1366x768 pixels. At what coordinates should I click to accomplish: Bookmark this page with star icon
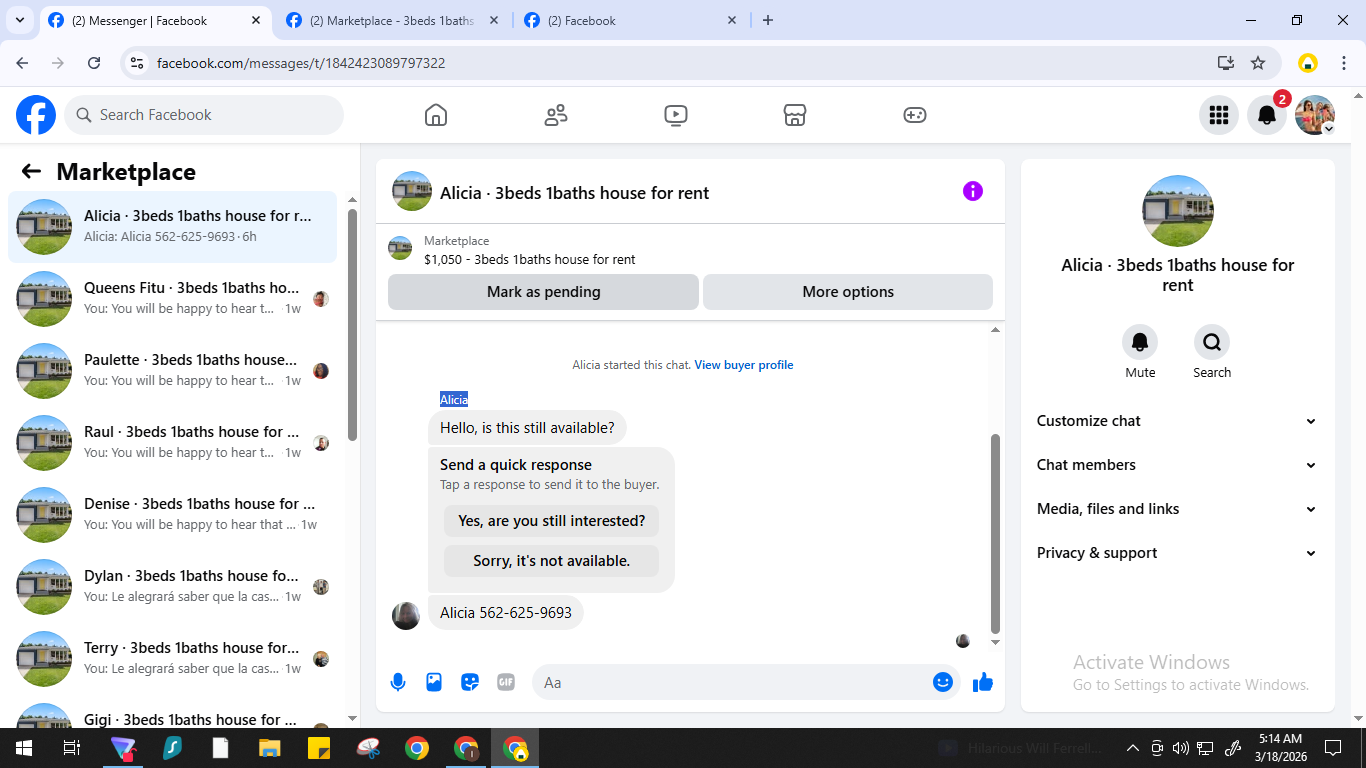click(1258, 63)
